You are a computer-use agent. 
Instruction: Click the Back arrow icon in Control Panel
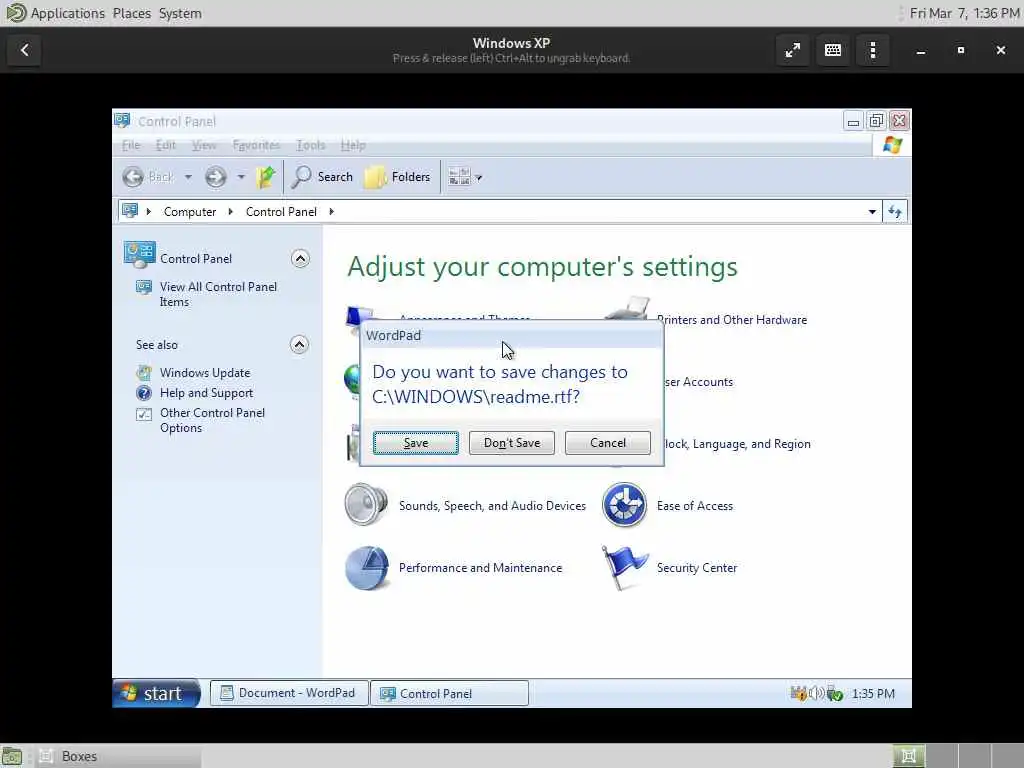[x=133, y=177]
